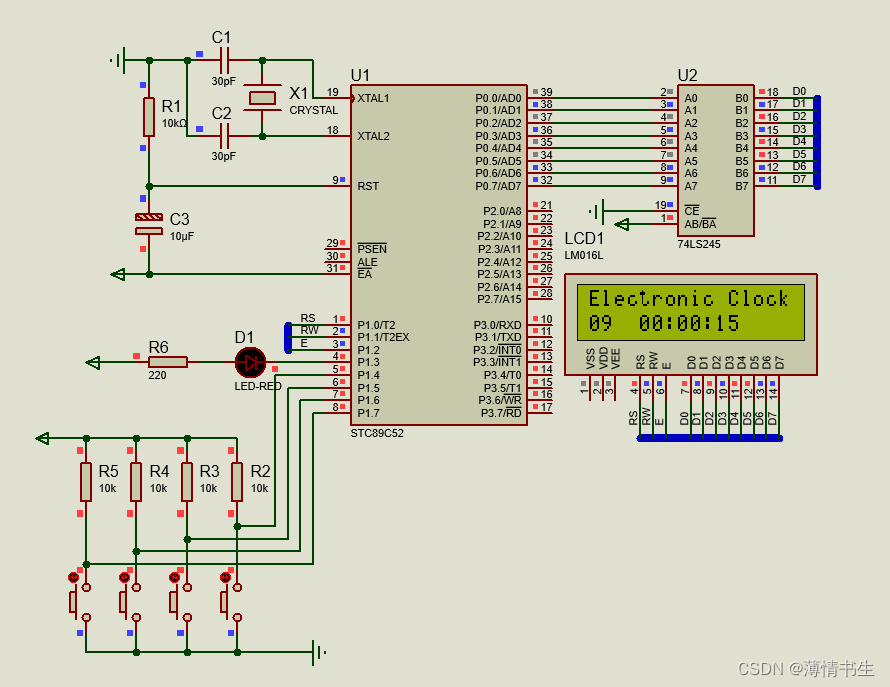The image size is (890, 687).
Task: Click the P0.7/AD7 pin label
Action: coord(498,186)
